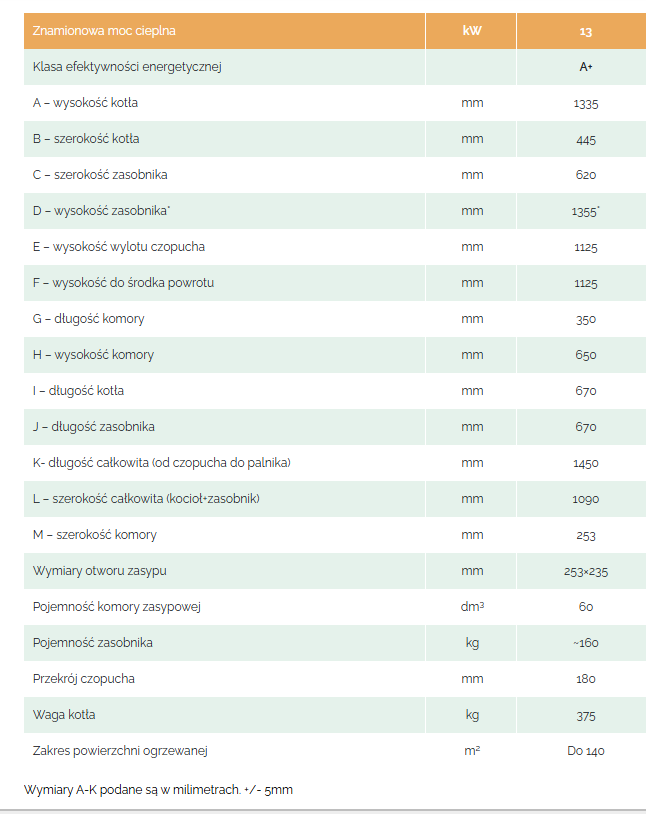Viewport: 665px width, 814px height.
Task: Click the "Wymiary A-K podane" footnote text
Action: (x=158, y=790)
